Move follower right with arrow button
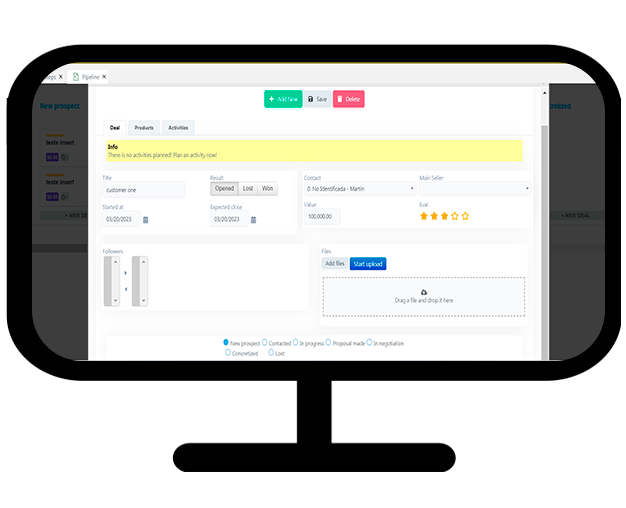The image size is (626, 508). 126,272
